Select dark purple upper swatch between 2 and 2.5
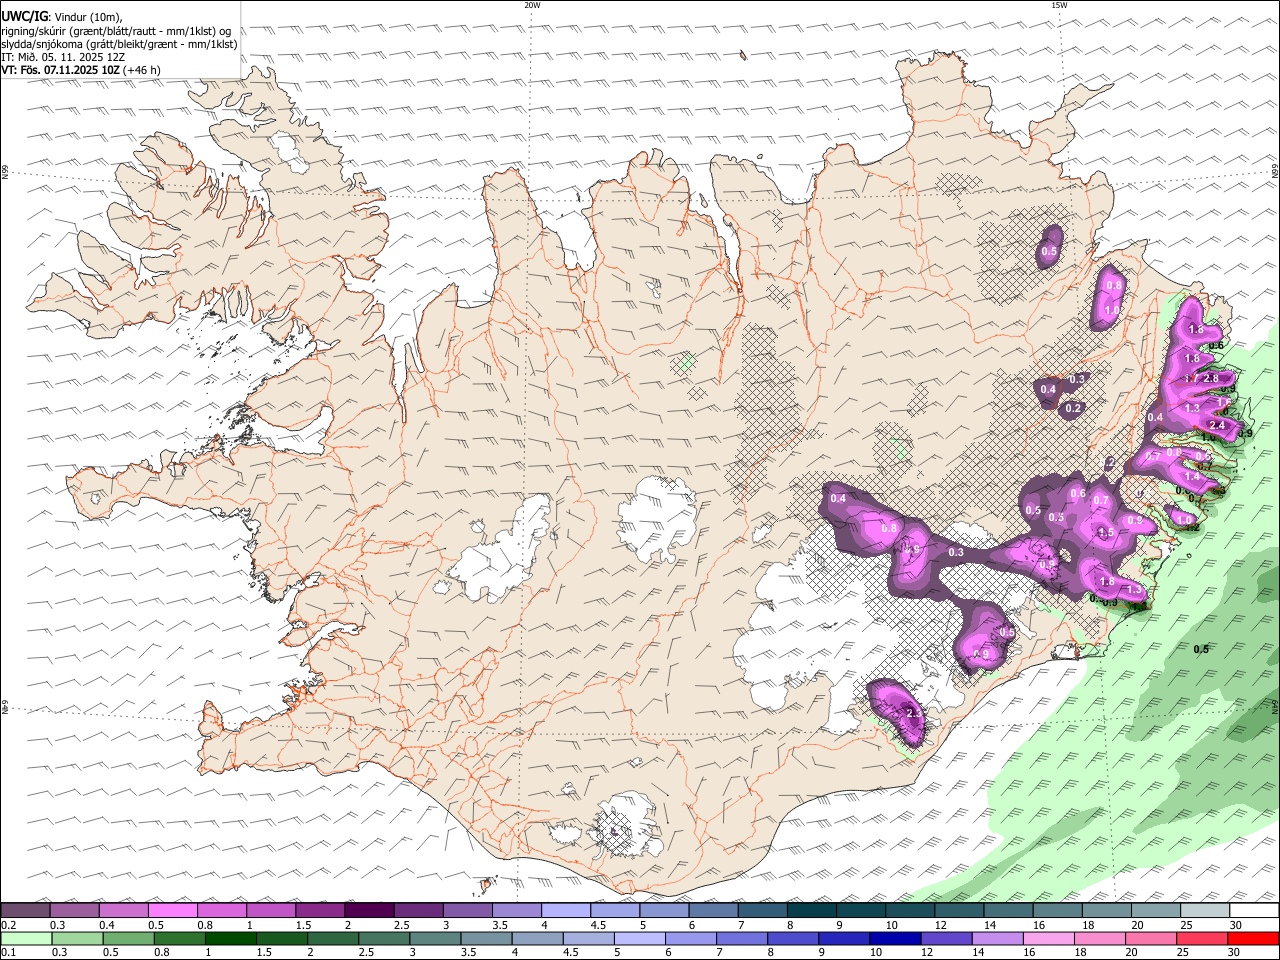The width and height of the screenshot is (1280, 960). click(368, 911)
